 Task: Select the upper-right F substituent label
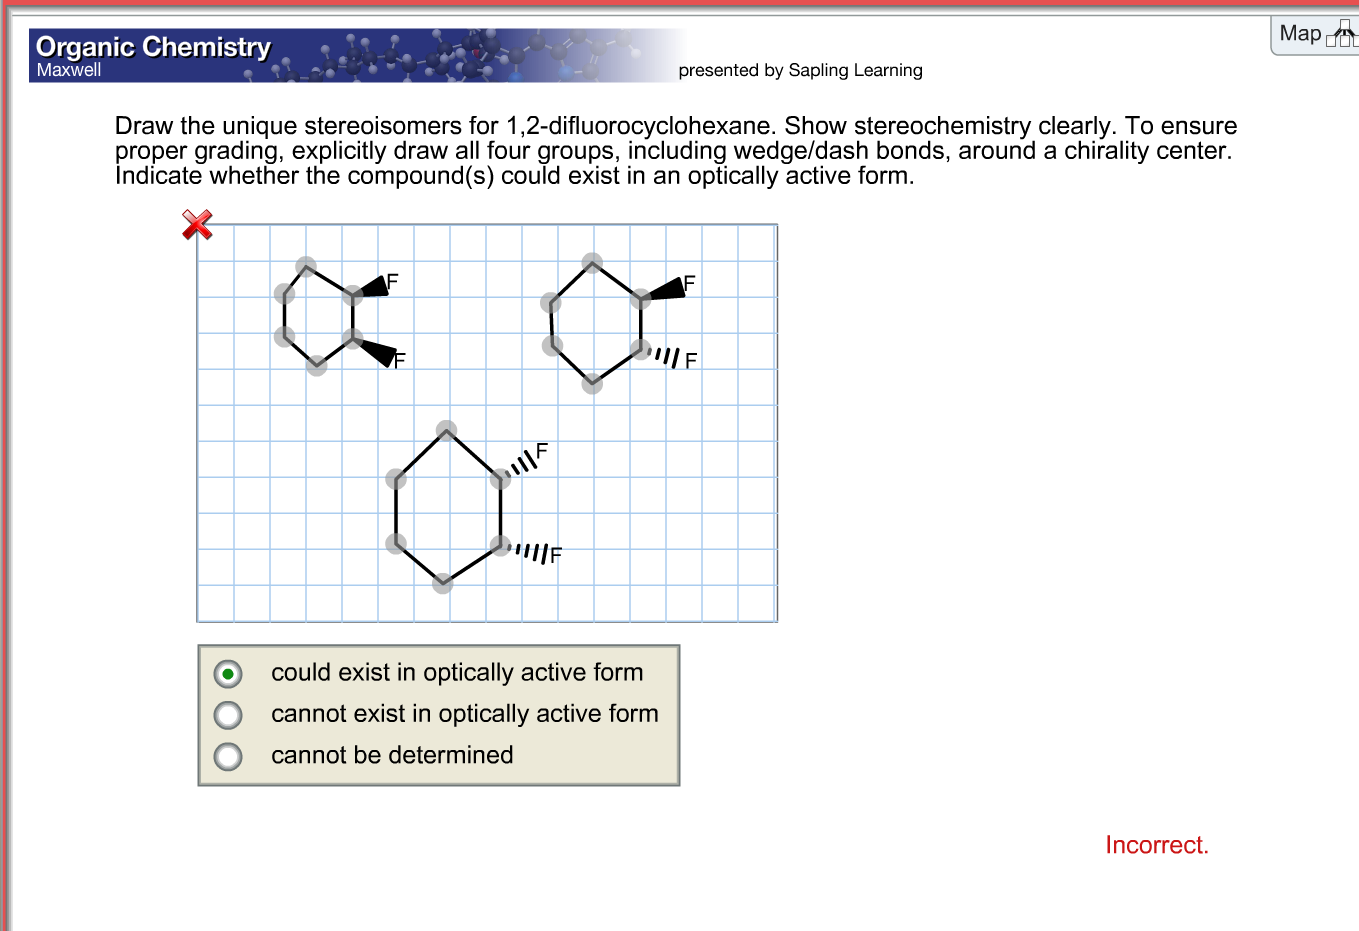[x=689, y=283]
